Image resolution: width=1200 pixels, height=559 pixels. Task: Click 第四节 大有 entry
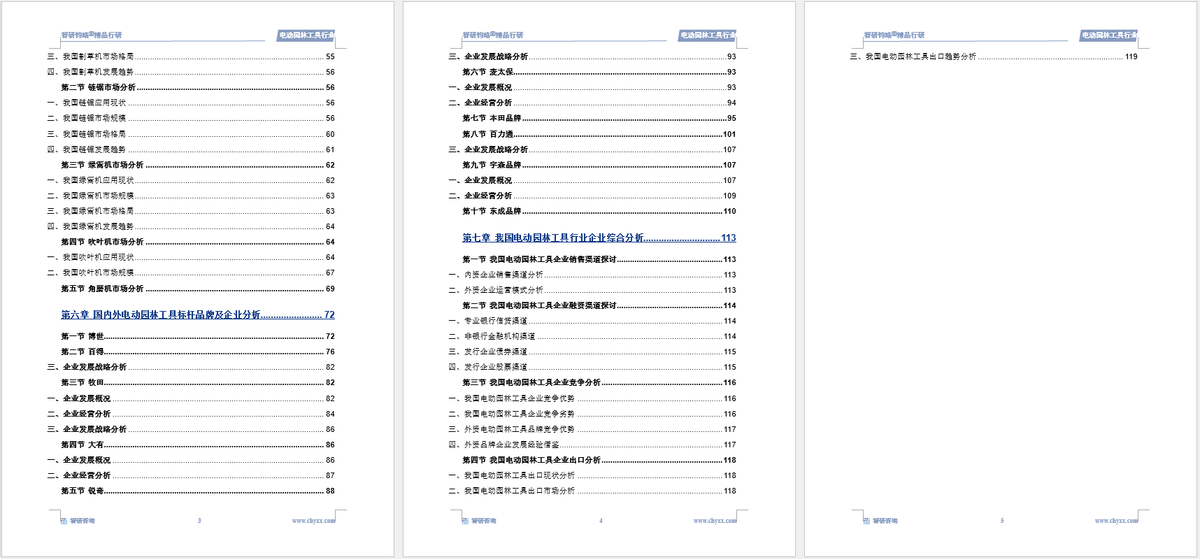pos(197,444)
